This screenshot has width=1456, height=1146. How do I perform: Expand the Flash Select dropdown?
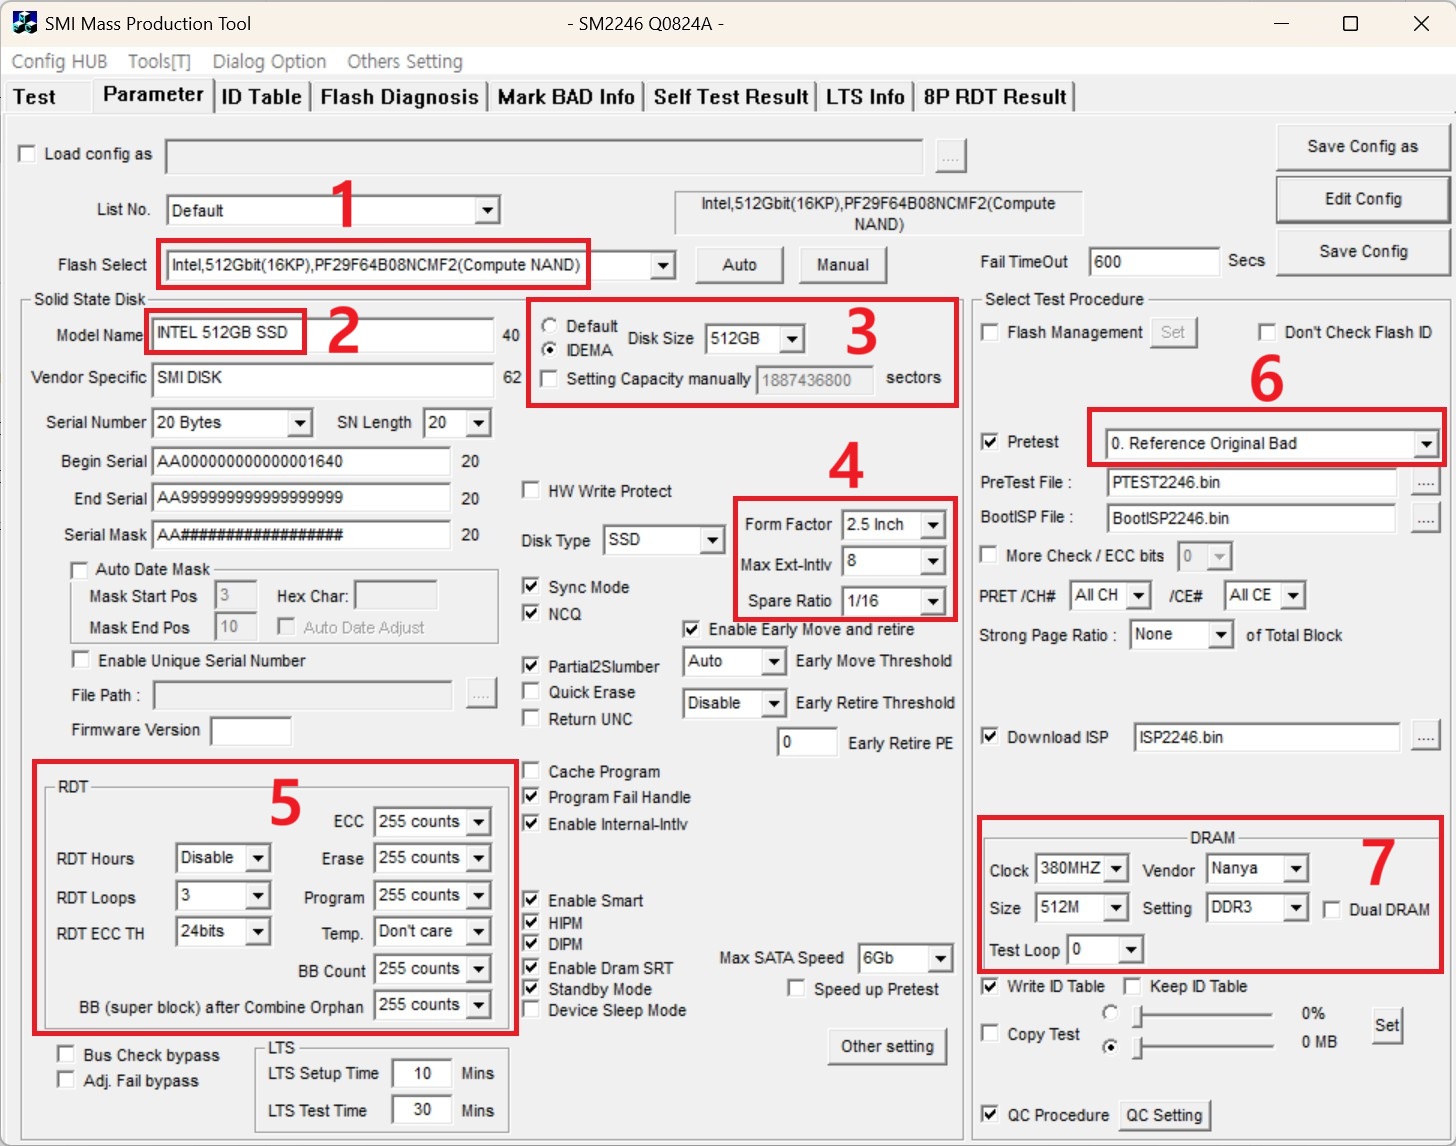click(x=662, y=265)
